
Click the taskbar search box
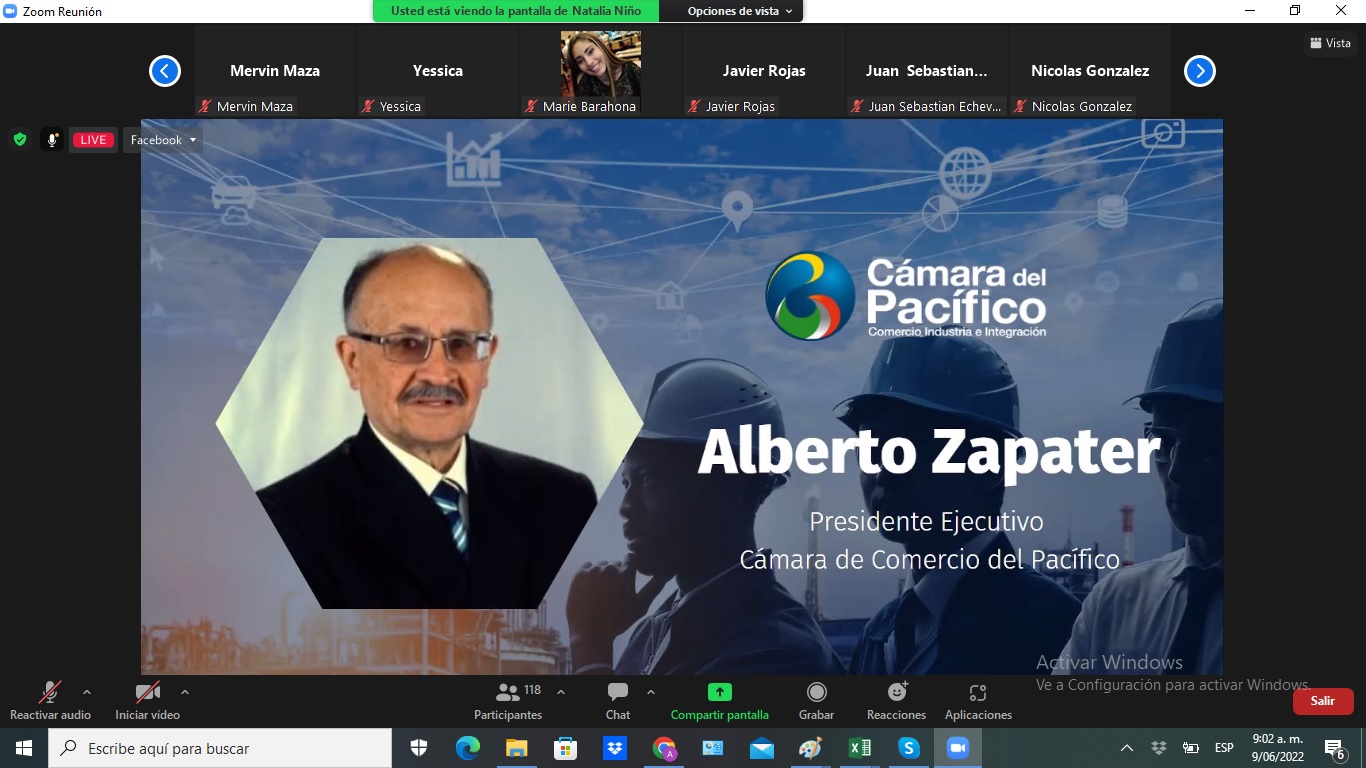[x=220, y=748]
